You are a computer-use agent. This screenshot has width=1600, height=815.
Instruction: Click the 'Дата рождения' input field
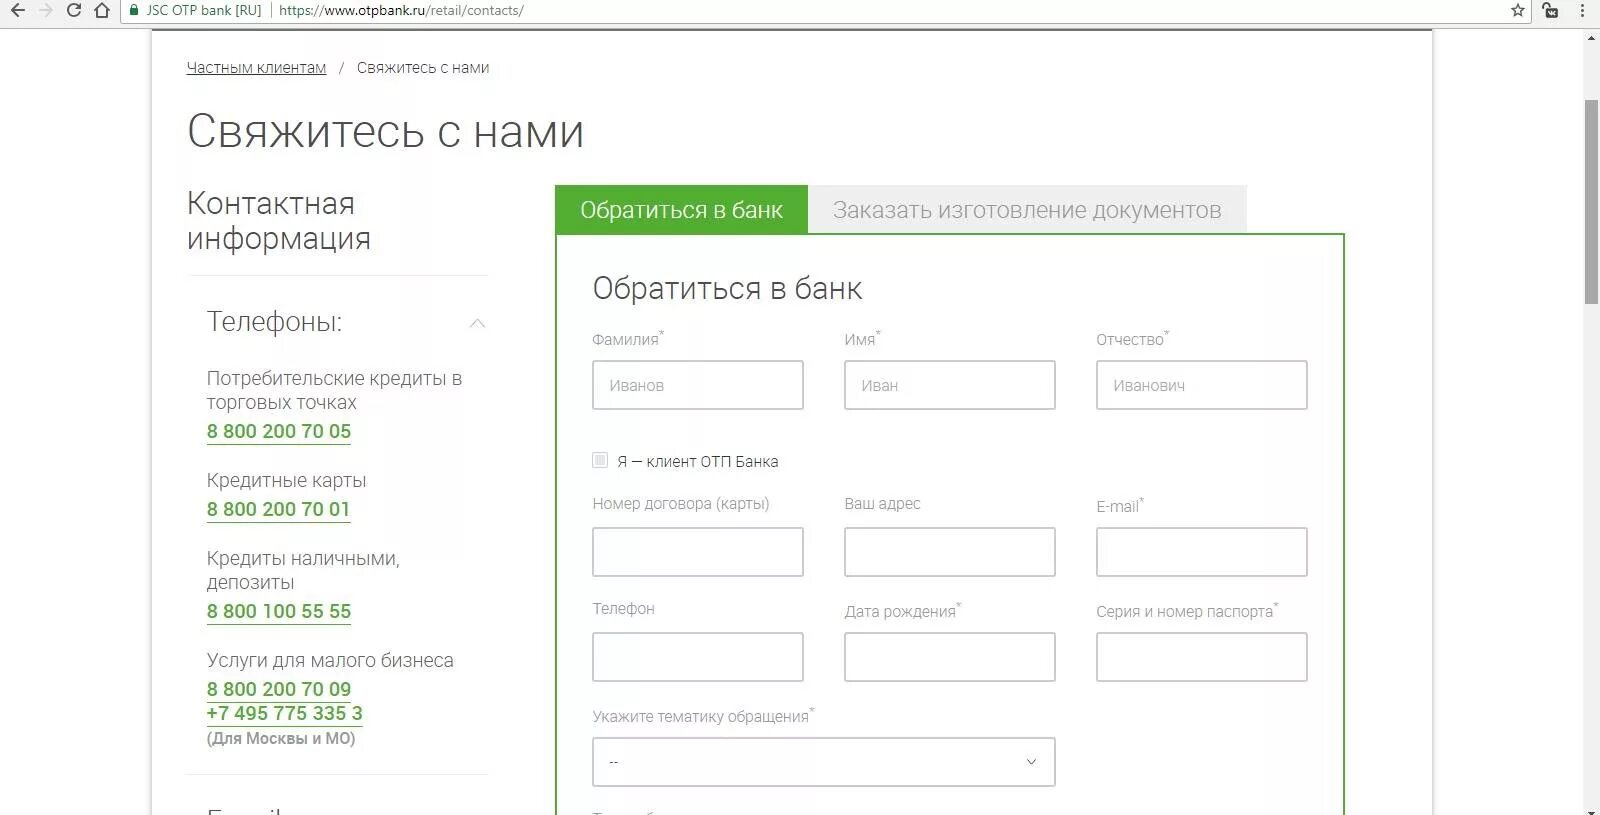point(950,657)
